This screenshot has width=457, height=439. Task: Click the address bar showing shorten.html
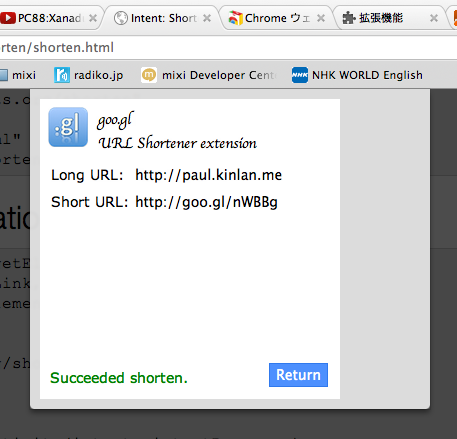[228, 48]
